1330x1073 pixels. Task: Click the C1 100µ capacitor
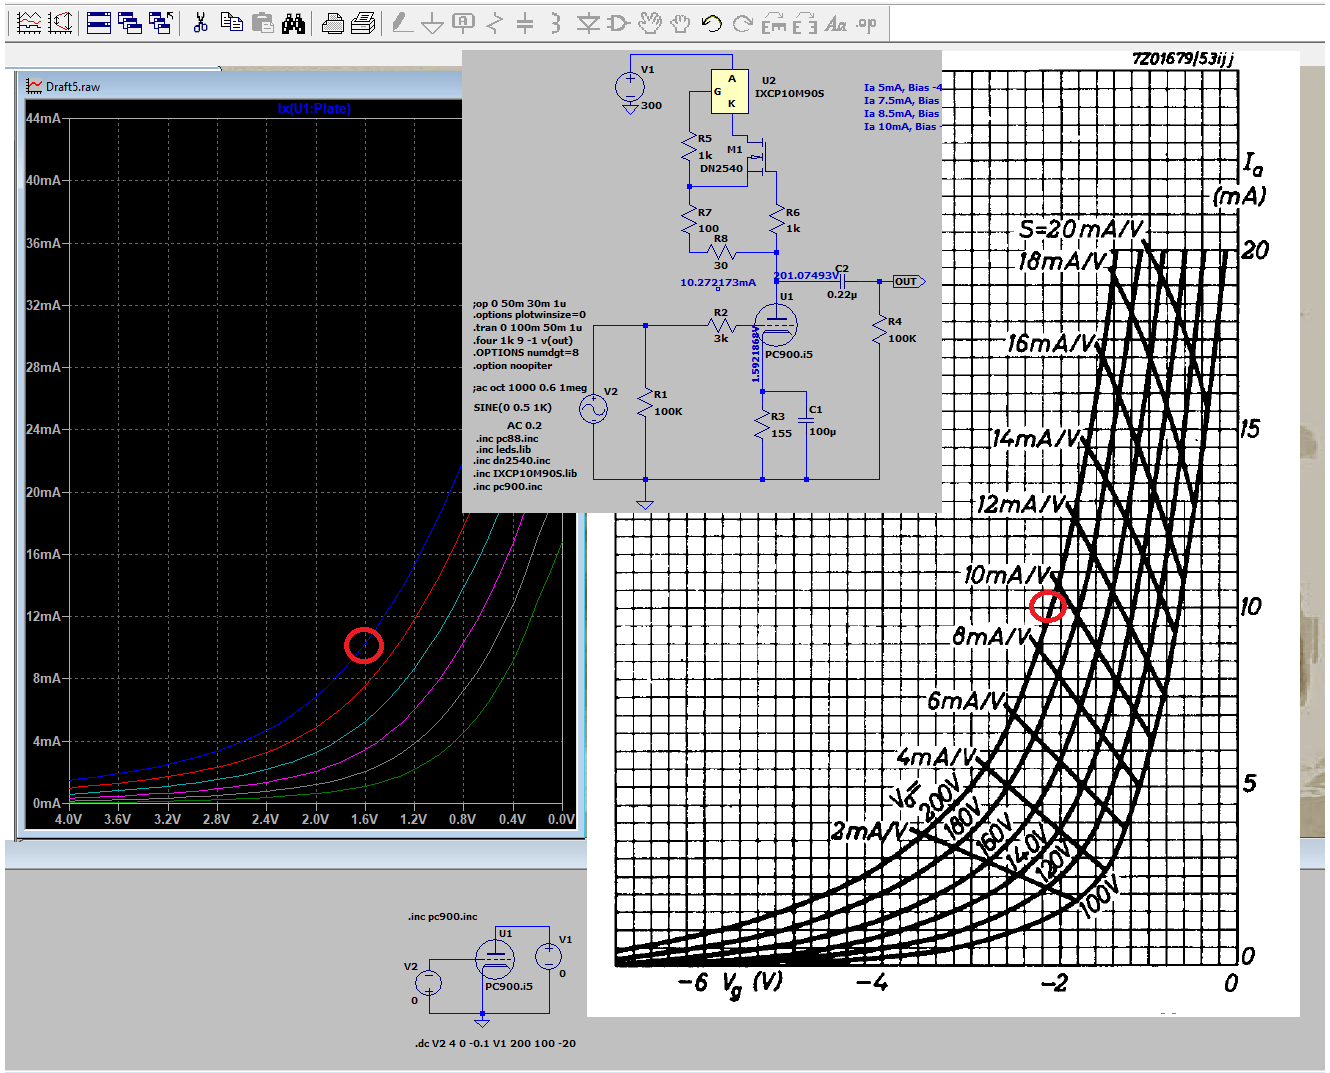coord(806,422)
